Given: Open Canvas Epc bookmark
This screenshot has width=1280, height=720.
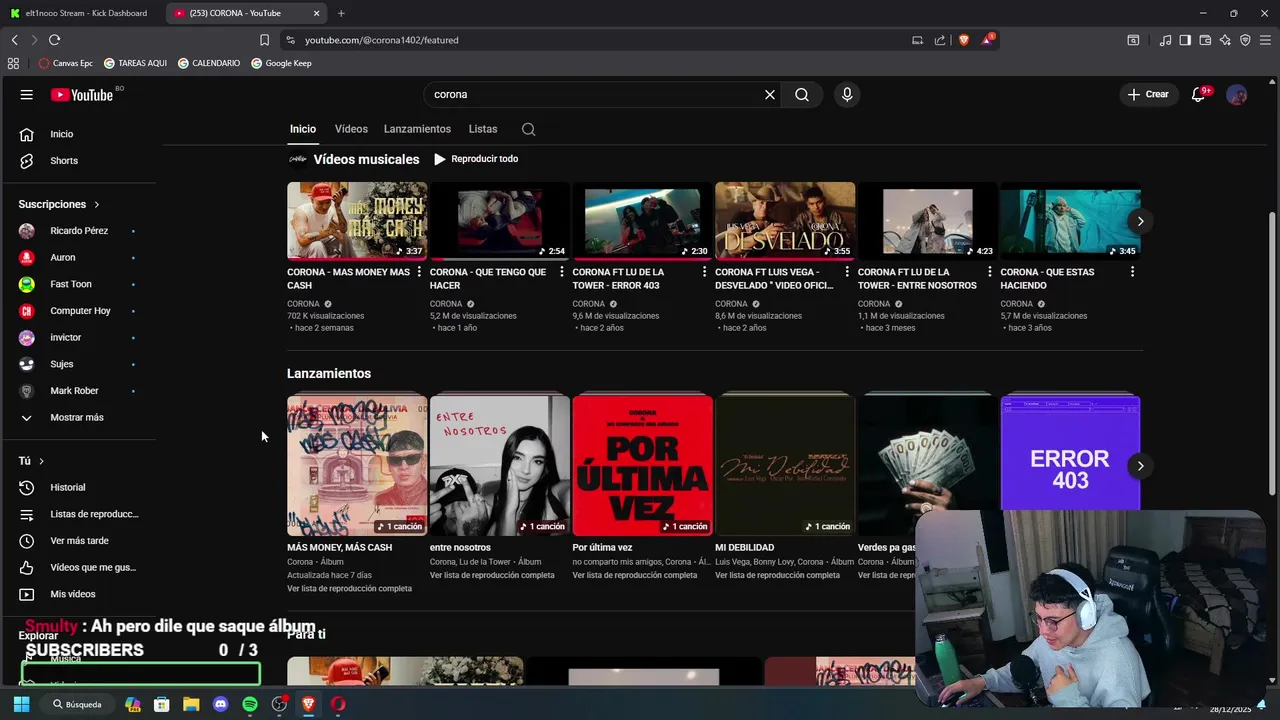Looking at the screenshot, I should pos(66,63).
